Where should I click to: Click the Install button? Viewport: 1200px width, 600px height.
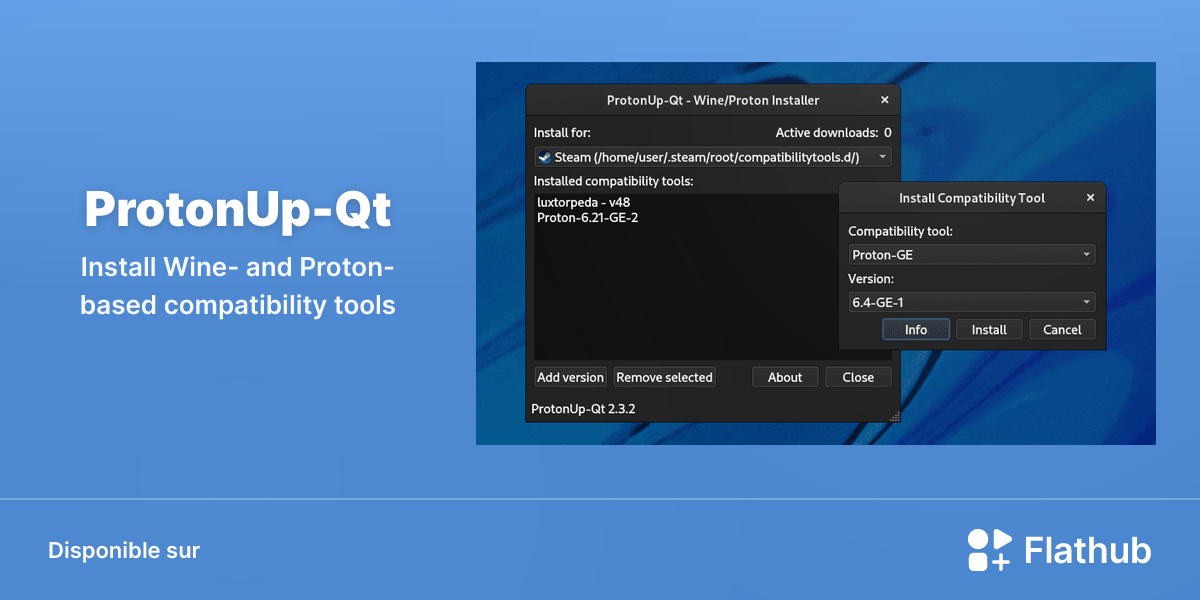989,329
